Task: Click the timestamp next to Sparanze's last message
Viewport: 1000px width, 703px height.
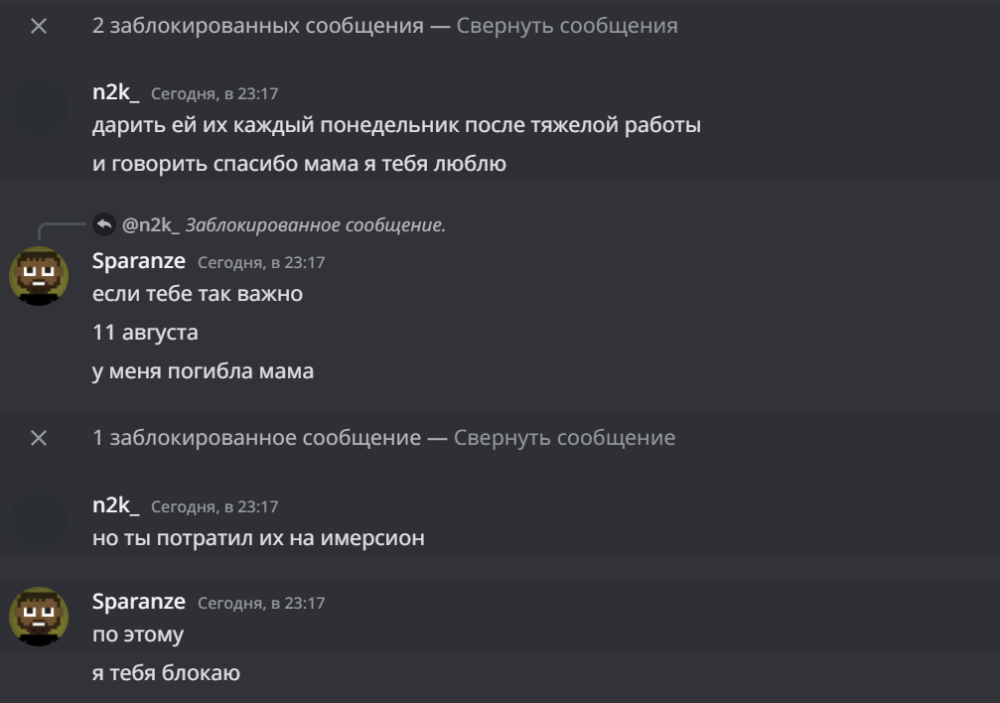Action: pos(261,603)
